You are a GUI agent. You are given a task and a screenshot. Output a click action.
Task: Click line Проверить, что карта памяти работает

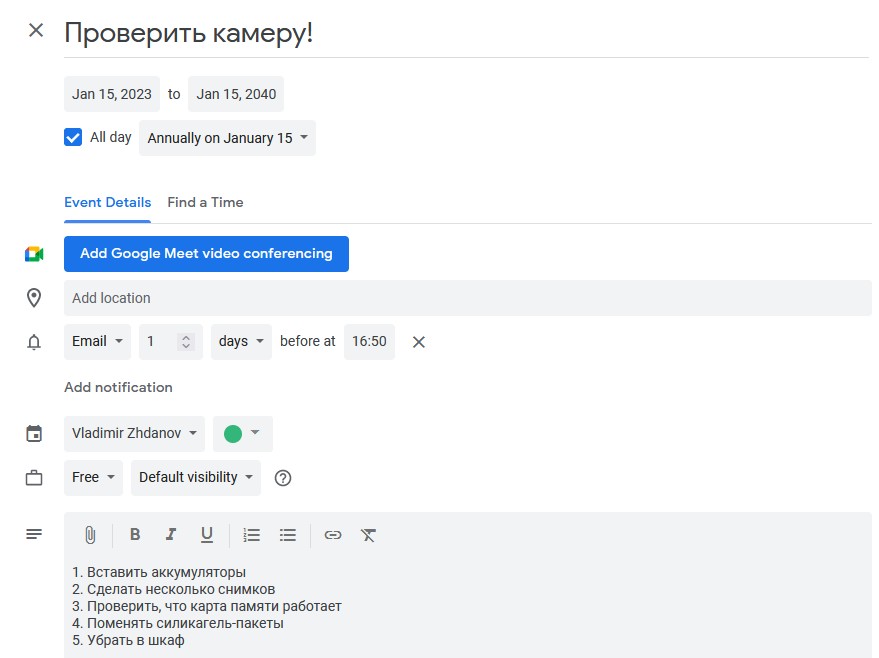click(214, 606)
